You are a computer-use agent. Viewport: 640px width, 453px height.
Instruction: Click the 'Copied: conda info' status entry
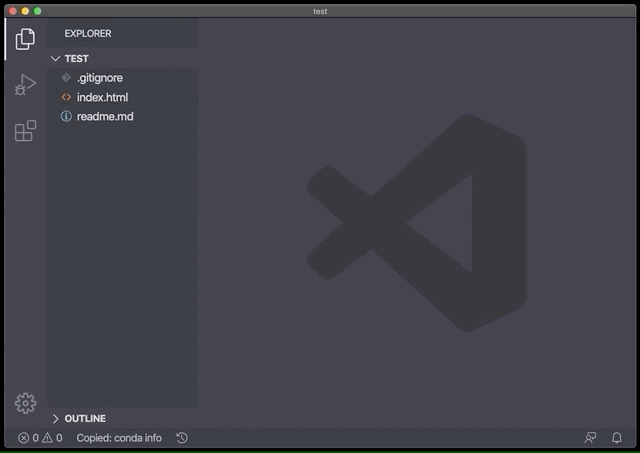pos(119,438)
